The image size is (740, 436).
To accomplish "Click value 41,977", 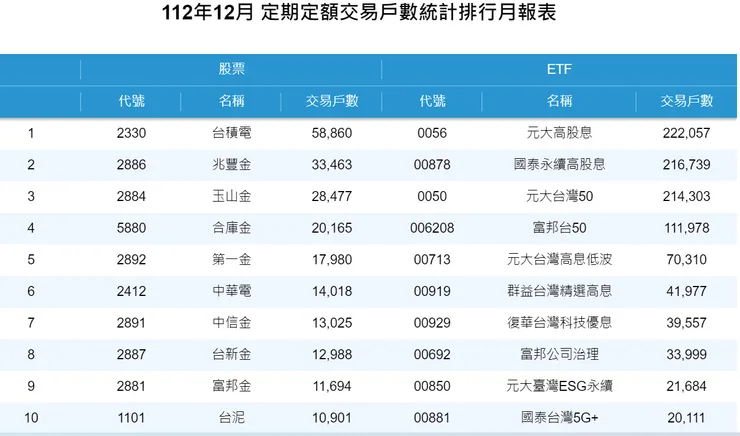I will [x=686, y=291].
